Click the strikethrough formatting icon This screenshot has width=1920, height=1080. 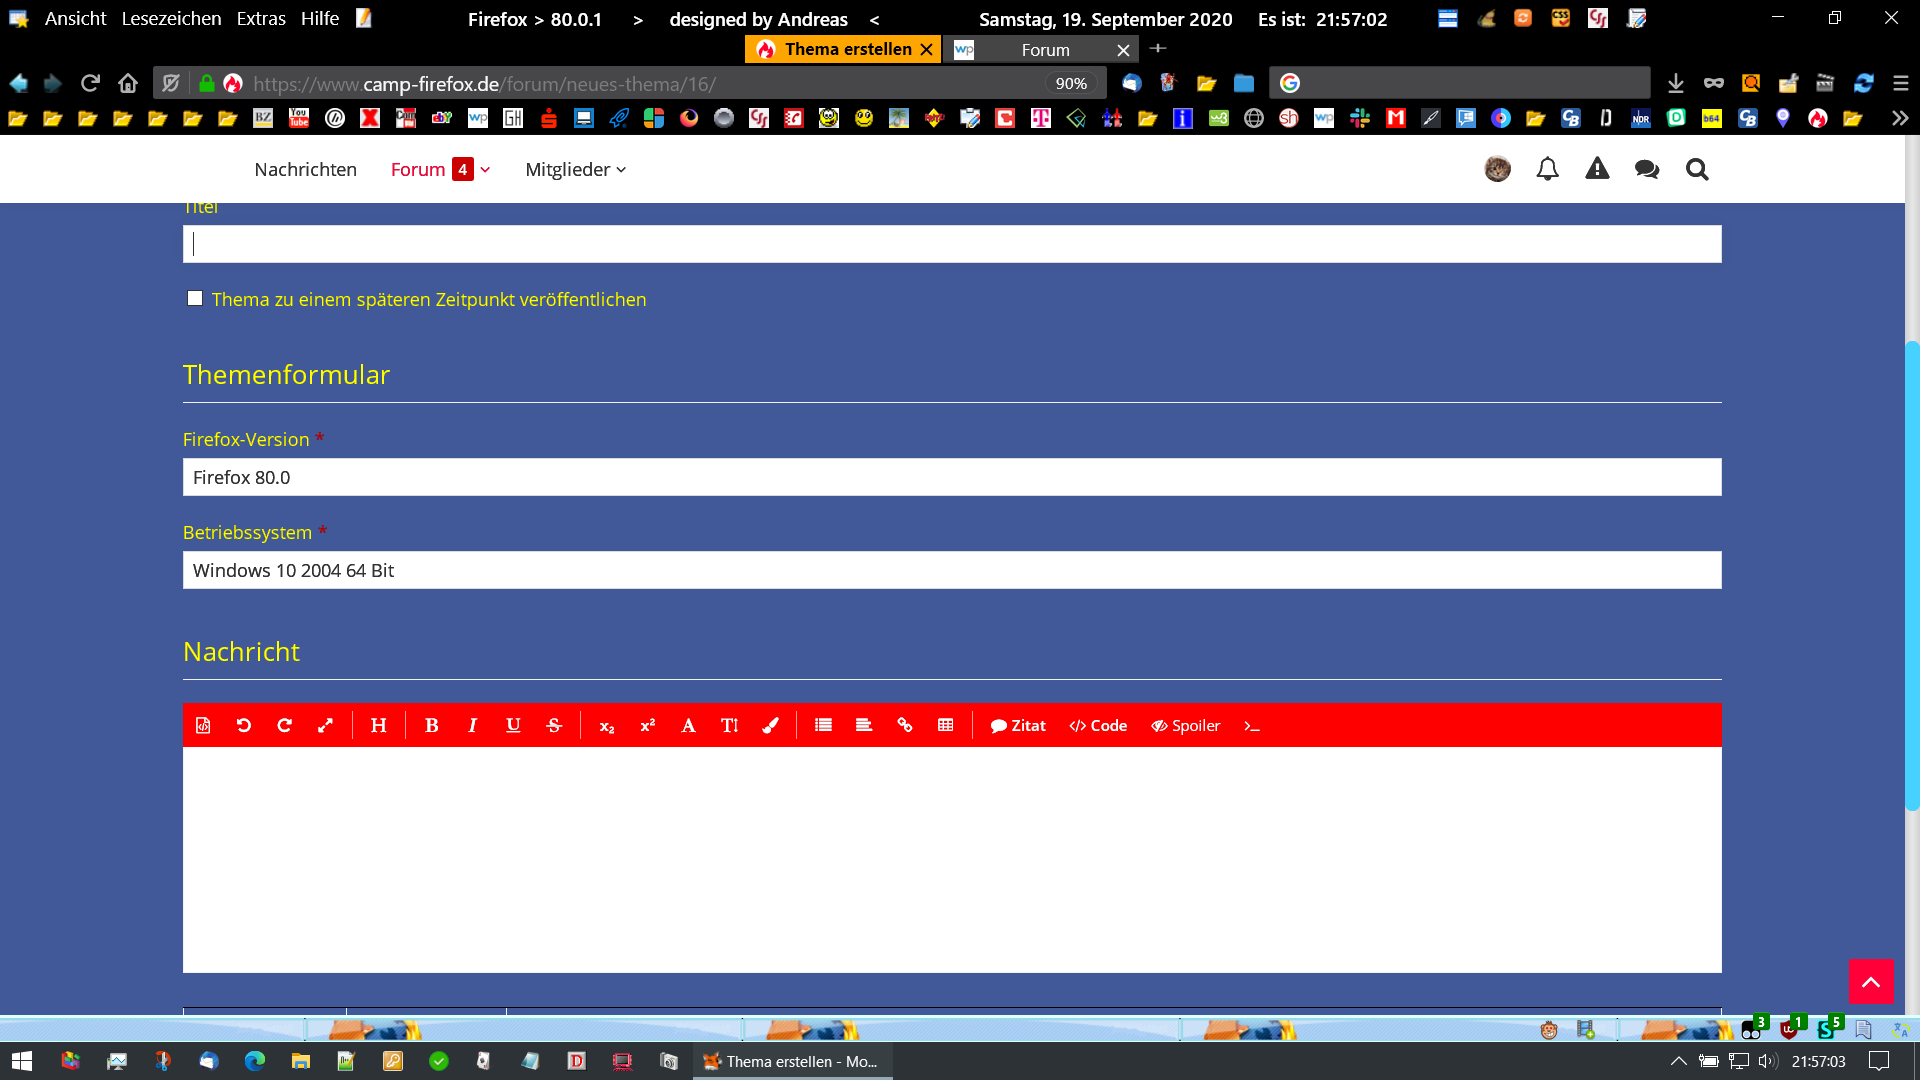554,726
